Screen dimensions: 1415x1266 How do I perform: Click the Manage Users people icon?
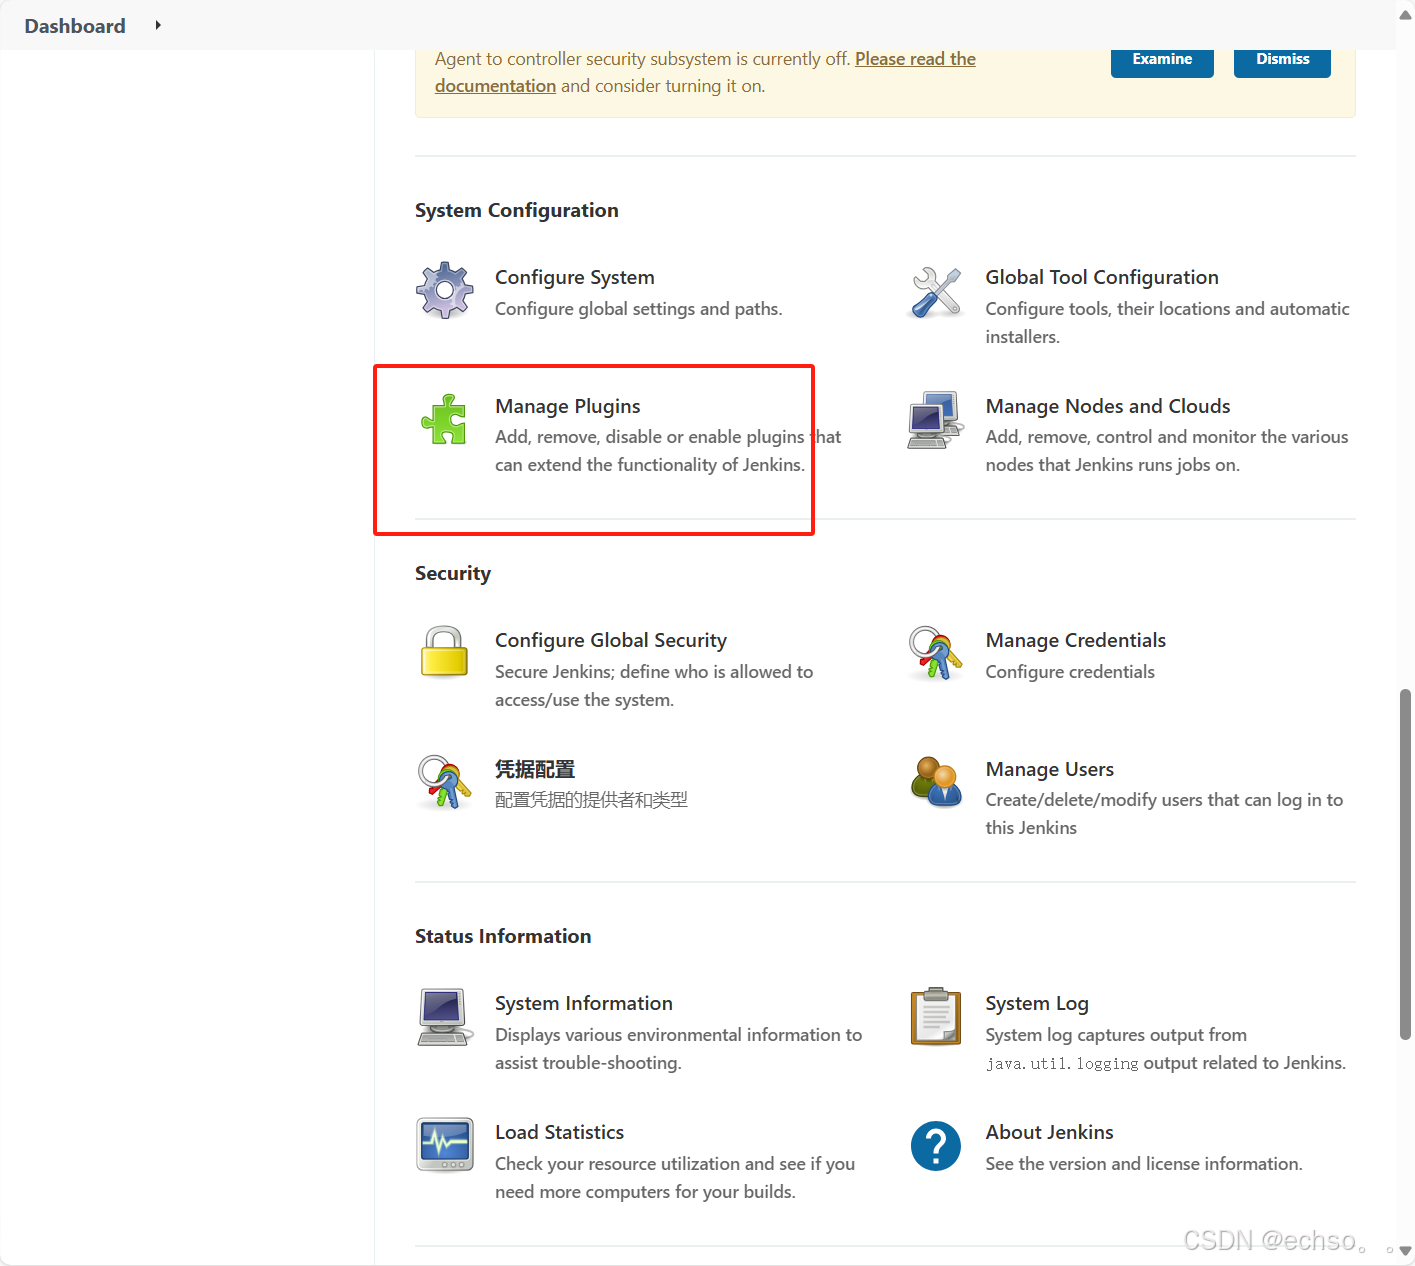[936, 782]
